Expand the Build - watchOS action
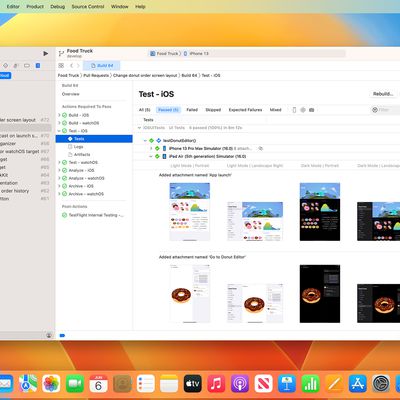The width and height of the screenshot is (400, 400). point(59,123)
